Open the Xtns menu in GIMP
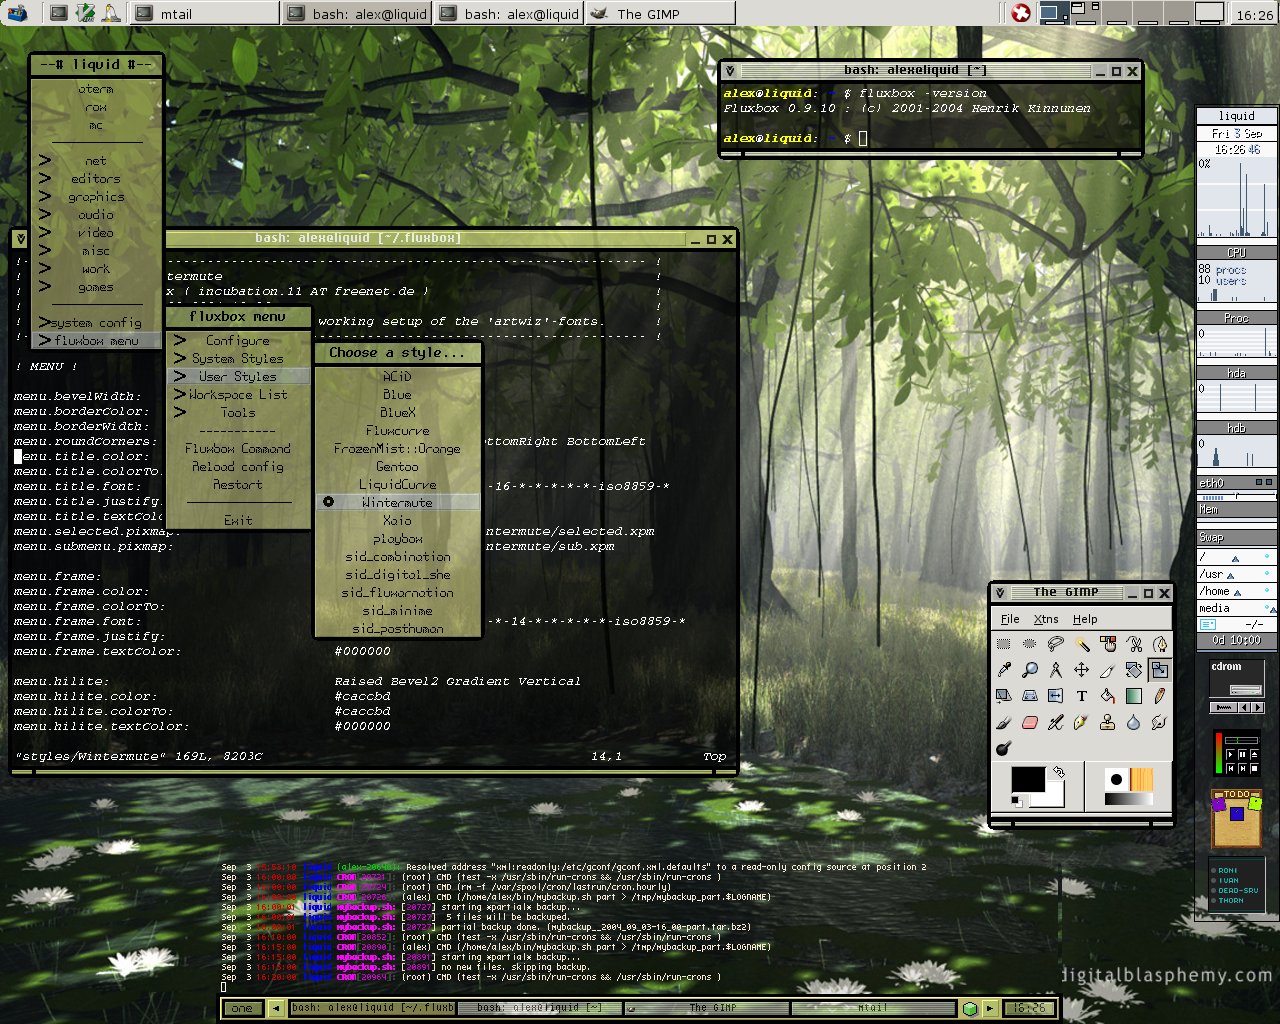This screenshot has width=1280, height=1024. pyautogui.click(x=1046, y=619)
